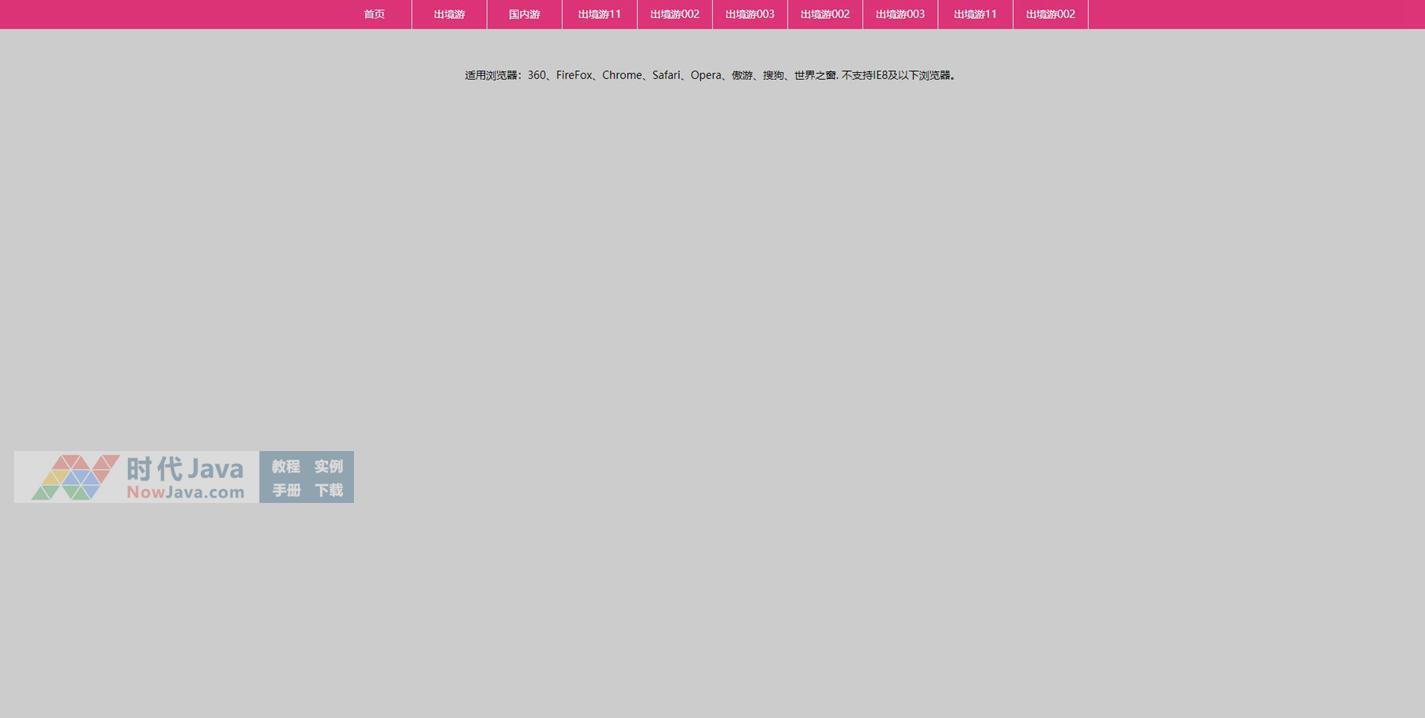Open the 首页 menu item

coord(374,14)
